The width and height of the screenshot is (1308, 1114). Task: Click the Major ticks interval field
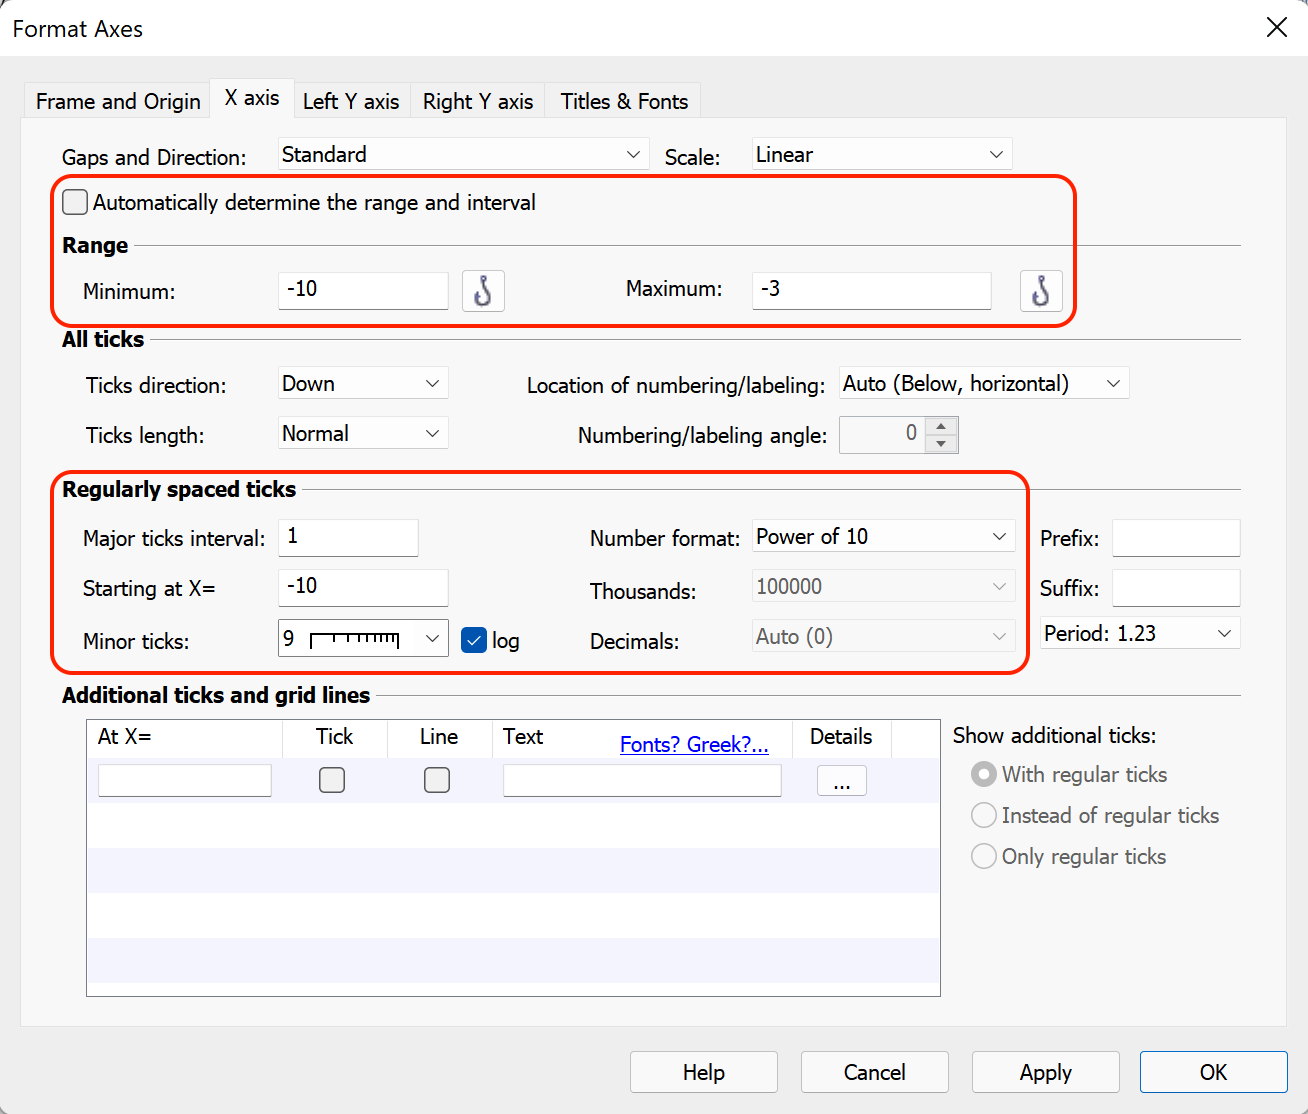[348, 538]
